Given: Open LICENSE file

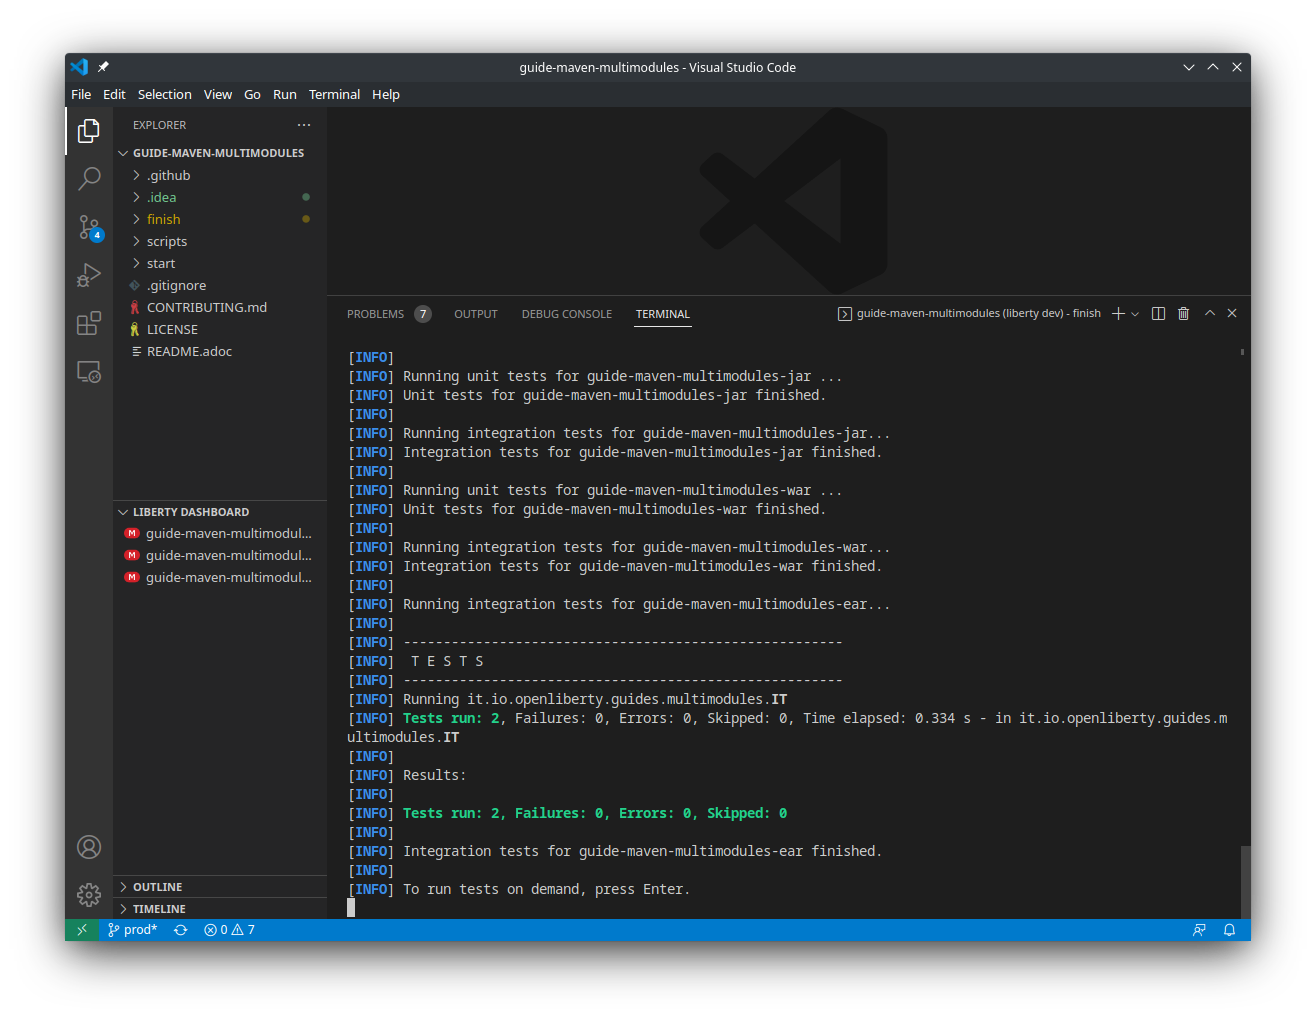Looking at the screenshot, I should 220,329.
